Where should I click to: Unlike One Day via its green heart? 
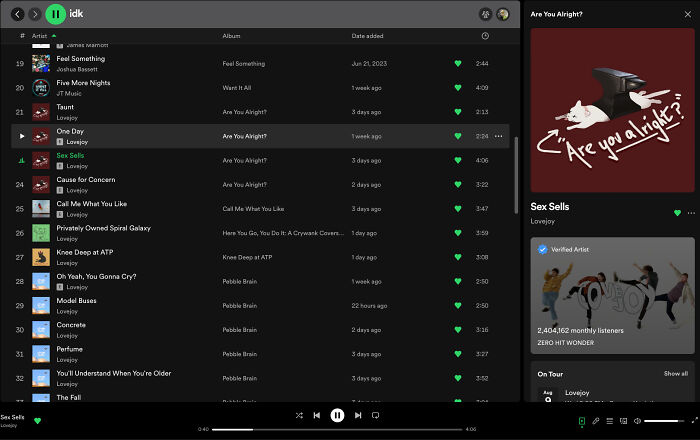click(x=457, y=135)
